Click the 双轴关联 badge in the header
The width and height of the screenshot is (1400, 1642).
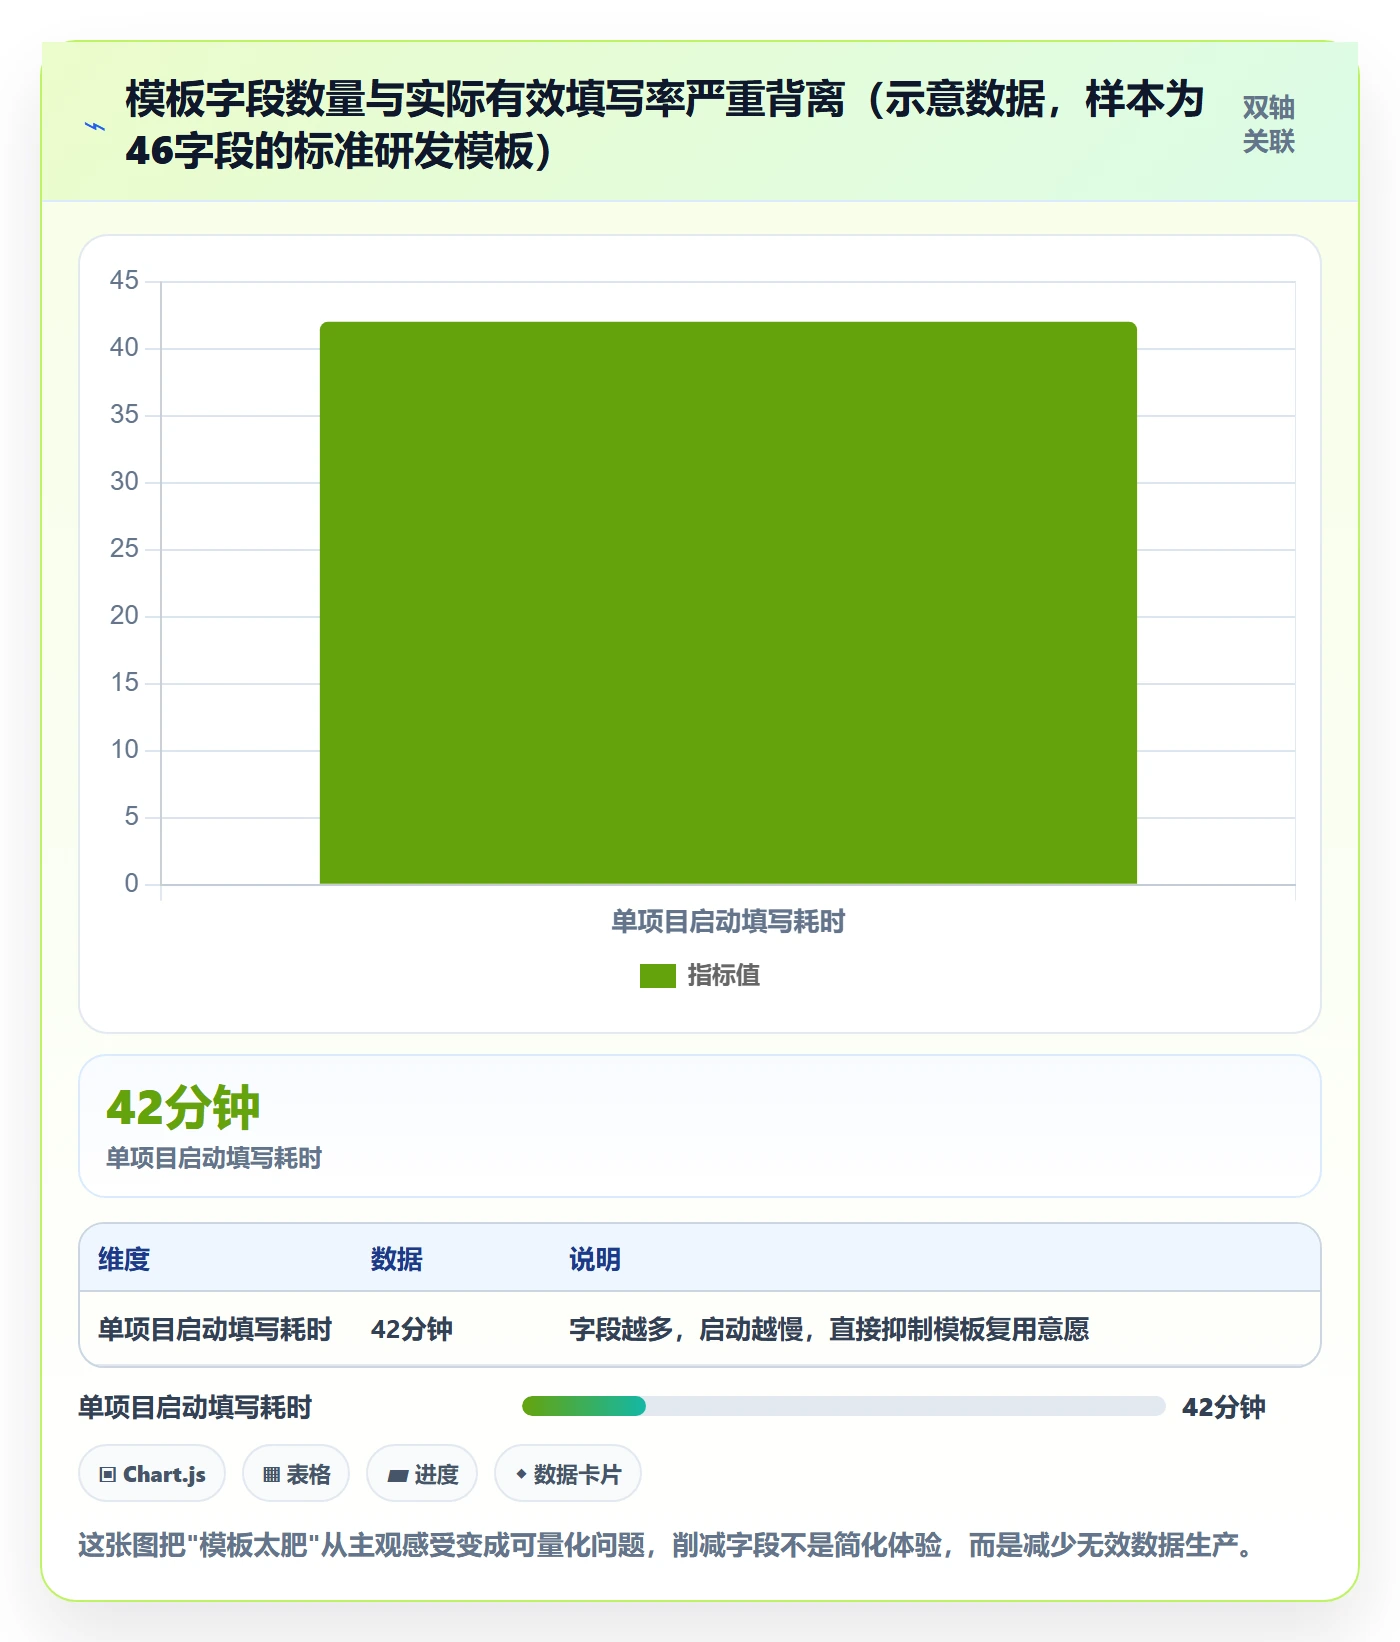tap(1268, 125)
